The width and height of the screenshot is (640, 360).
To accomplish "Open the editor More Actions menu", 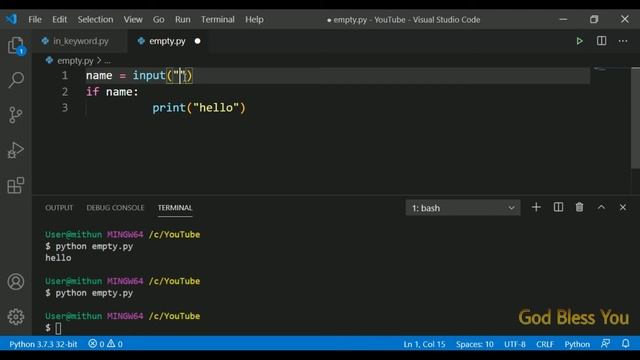I will (x=622, y=41).
